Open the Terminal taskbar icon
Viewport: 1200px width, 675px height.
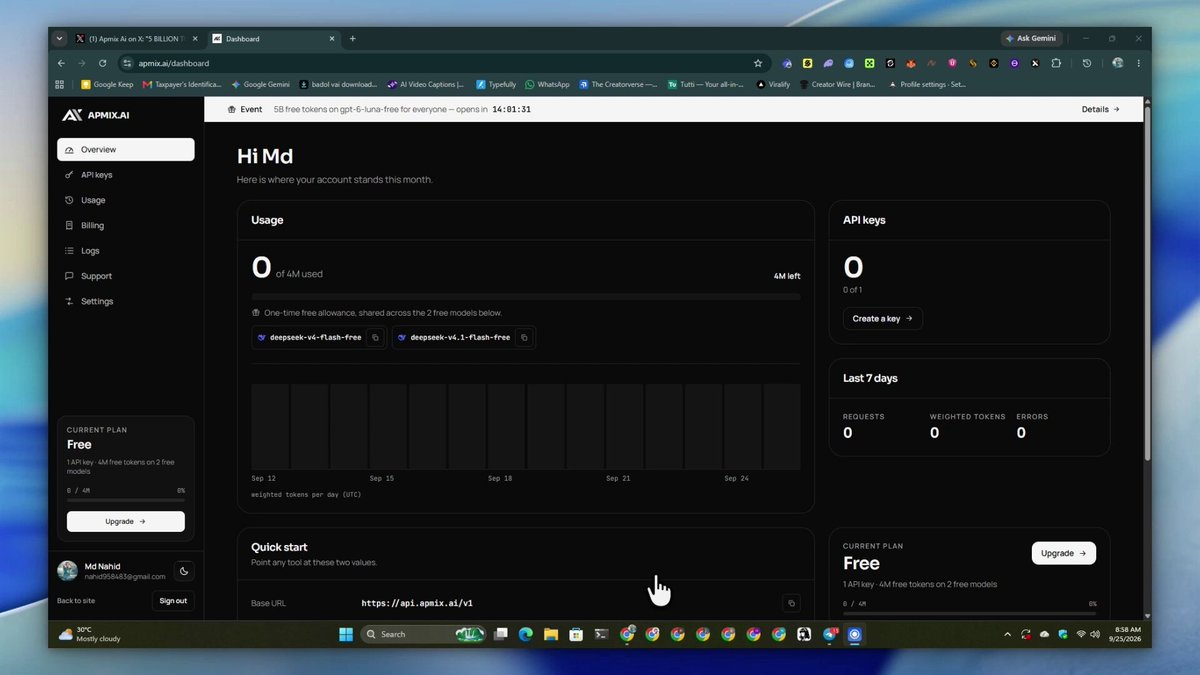(x=601, y=634)
